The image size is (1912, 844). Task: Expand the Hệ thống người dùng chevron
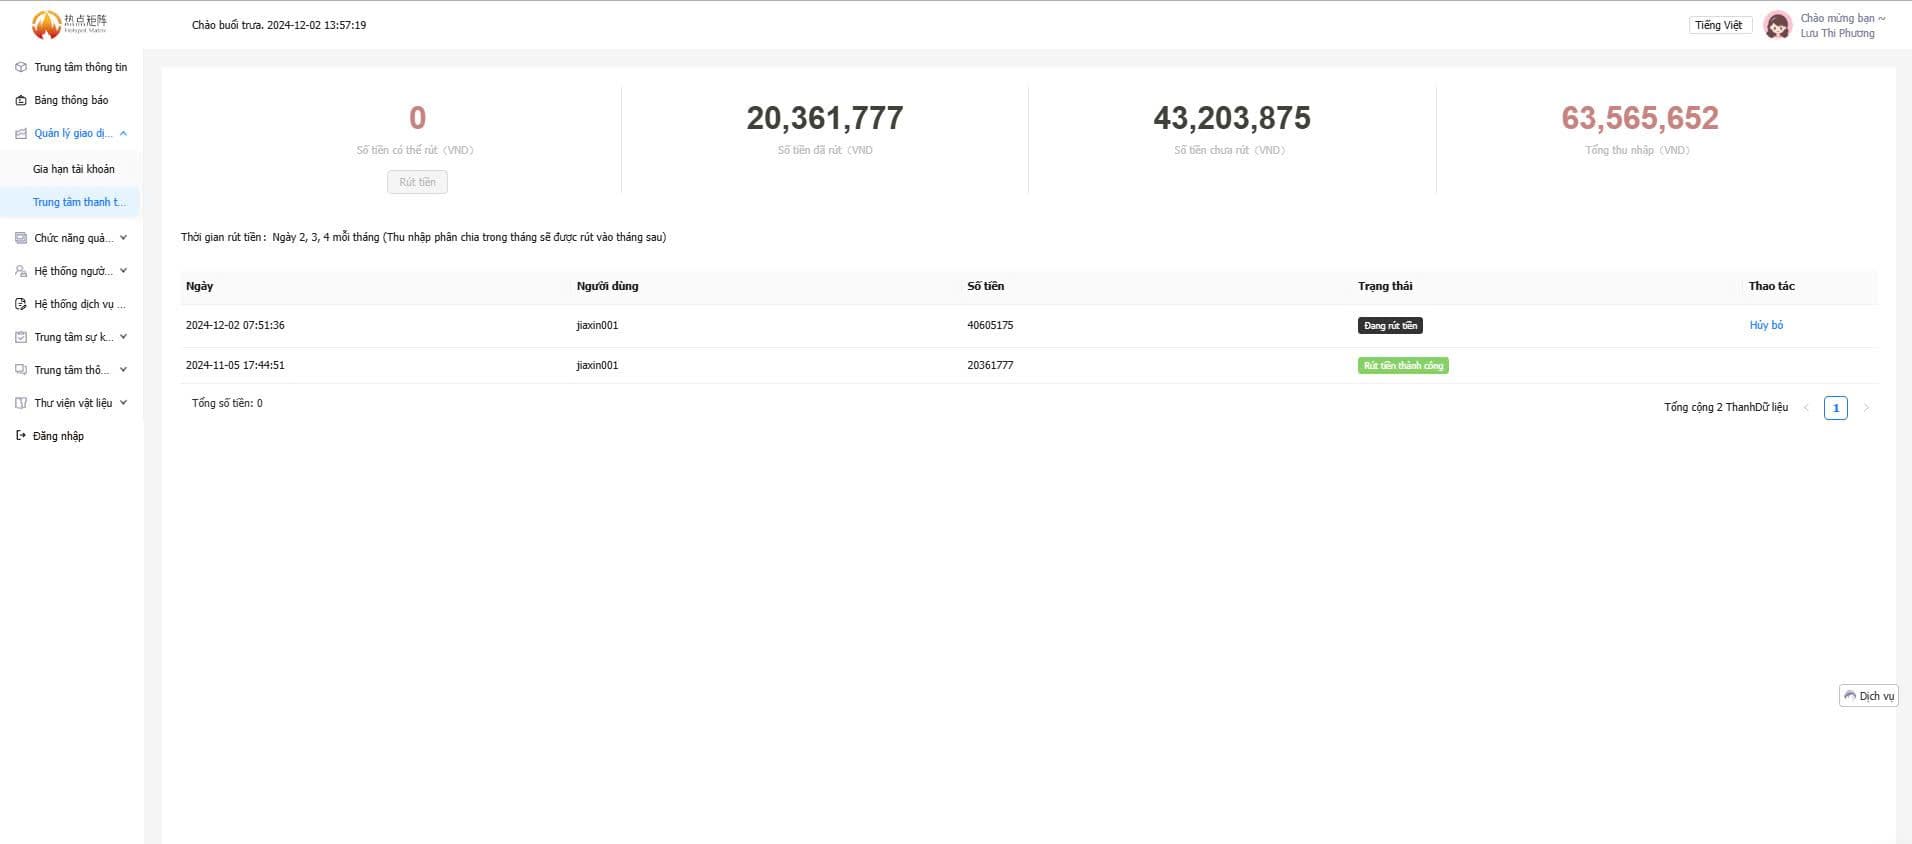[x=123, y=271]
